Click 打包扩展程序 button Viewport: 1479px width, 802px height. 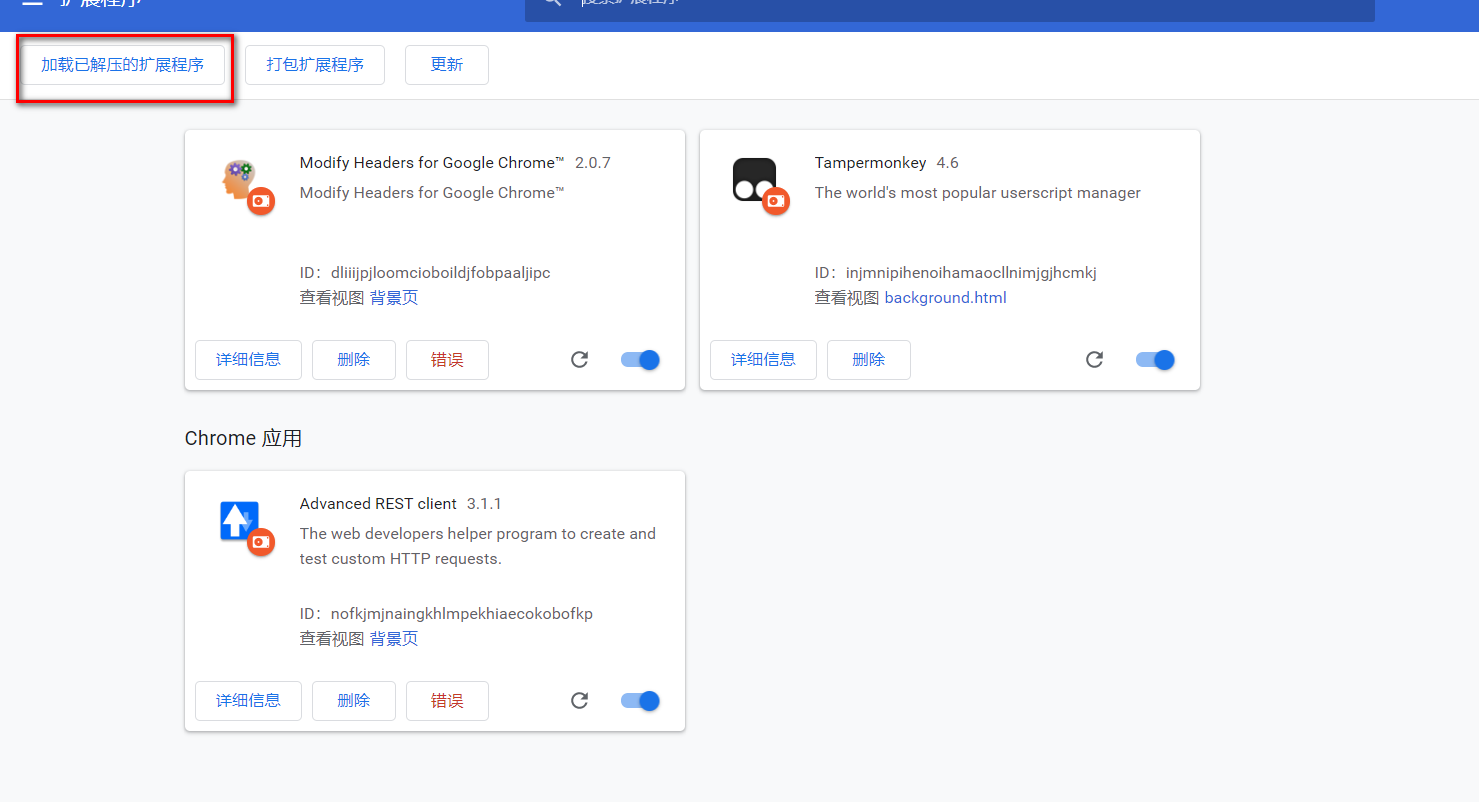pos(315,65)
